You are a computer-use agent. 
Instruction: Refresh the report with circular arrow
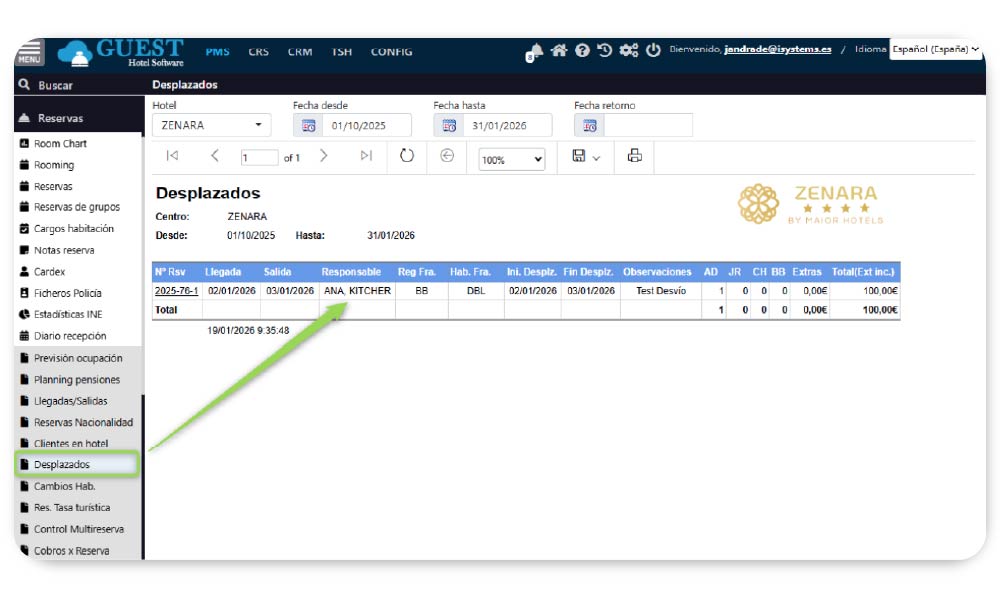(407, 156)
